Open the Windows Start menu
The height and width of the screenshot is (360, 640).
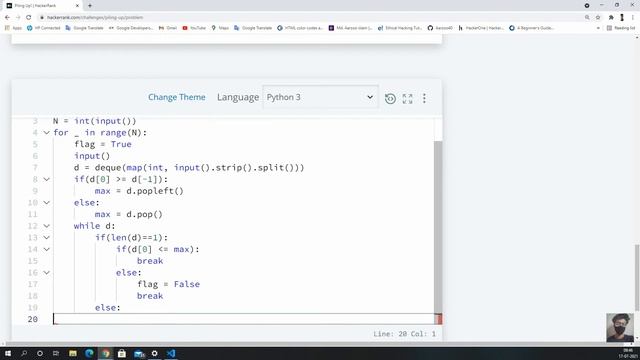[8, 353]
